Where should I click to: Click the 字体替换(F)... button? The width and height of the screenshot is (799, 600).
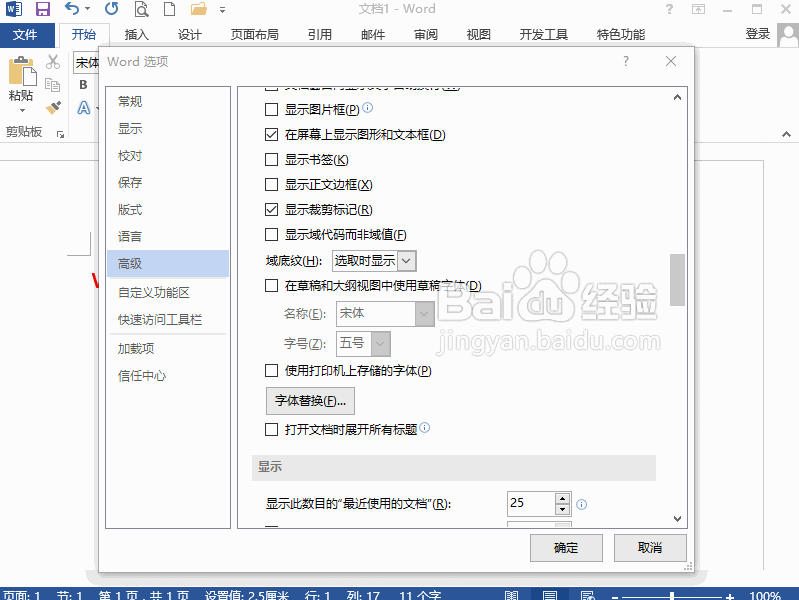[x=310, y=401]
